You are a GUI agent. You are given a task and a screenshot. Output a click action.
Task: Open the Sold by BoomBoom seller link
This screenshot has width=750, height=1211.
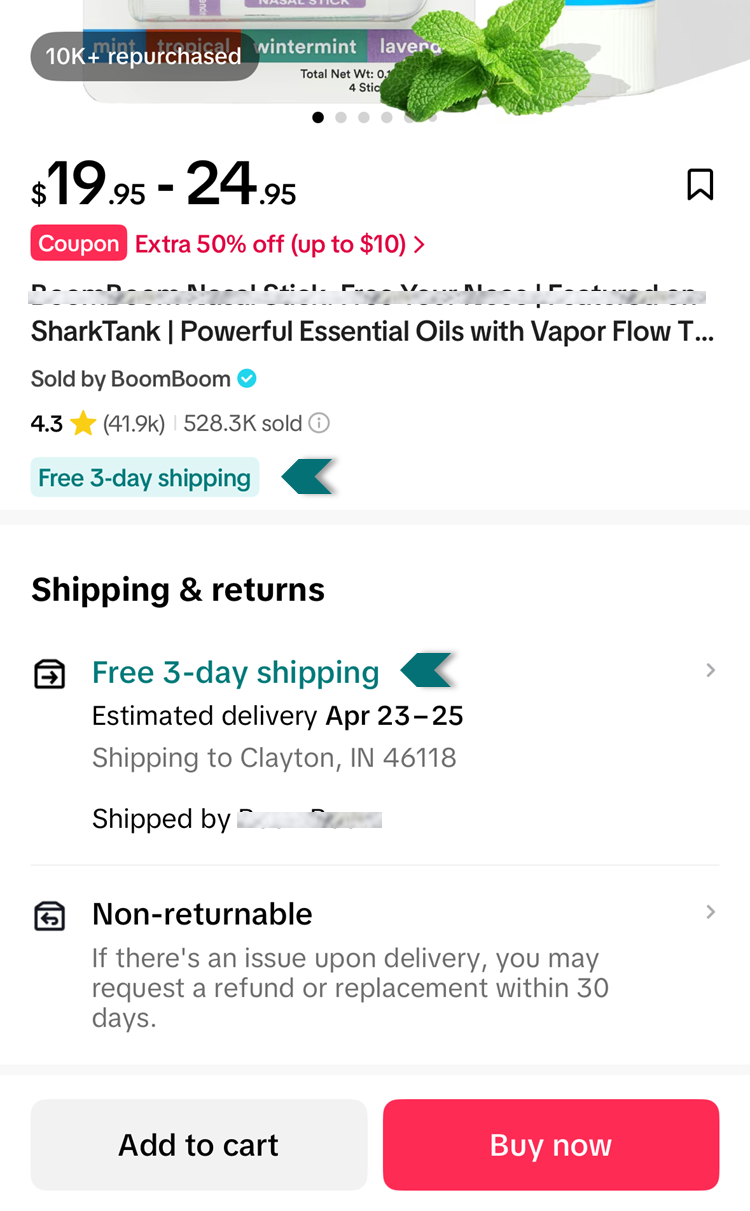click(x=131, y=379)
